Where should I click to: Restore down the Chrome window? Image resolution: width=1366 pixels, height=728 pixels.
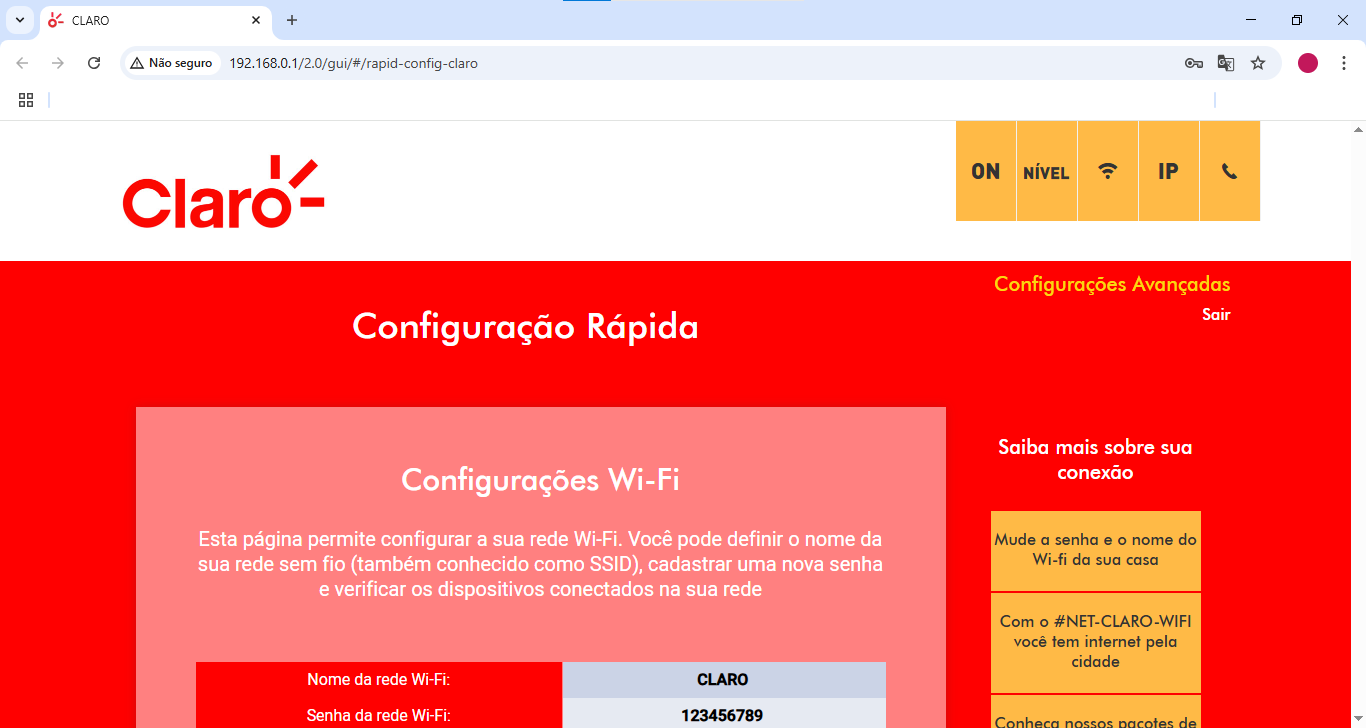tap(1297, 20)
